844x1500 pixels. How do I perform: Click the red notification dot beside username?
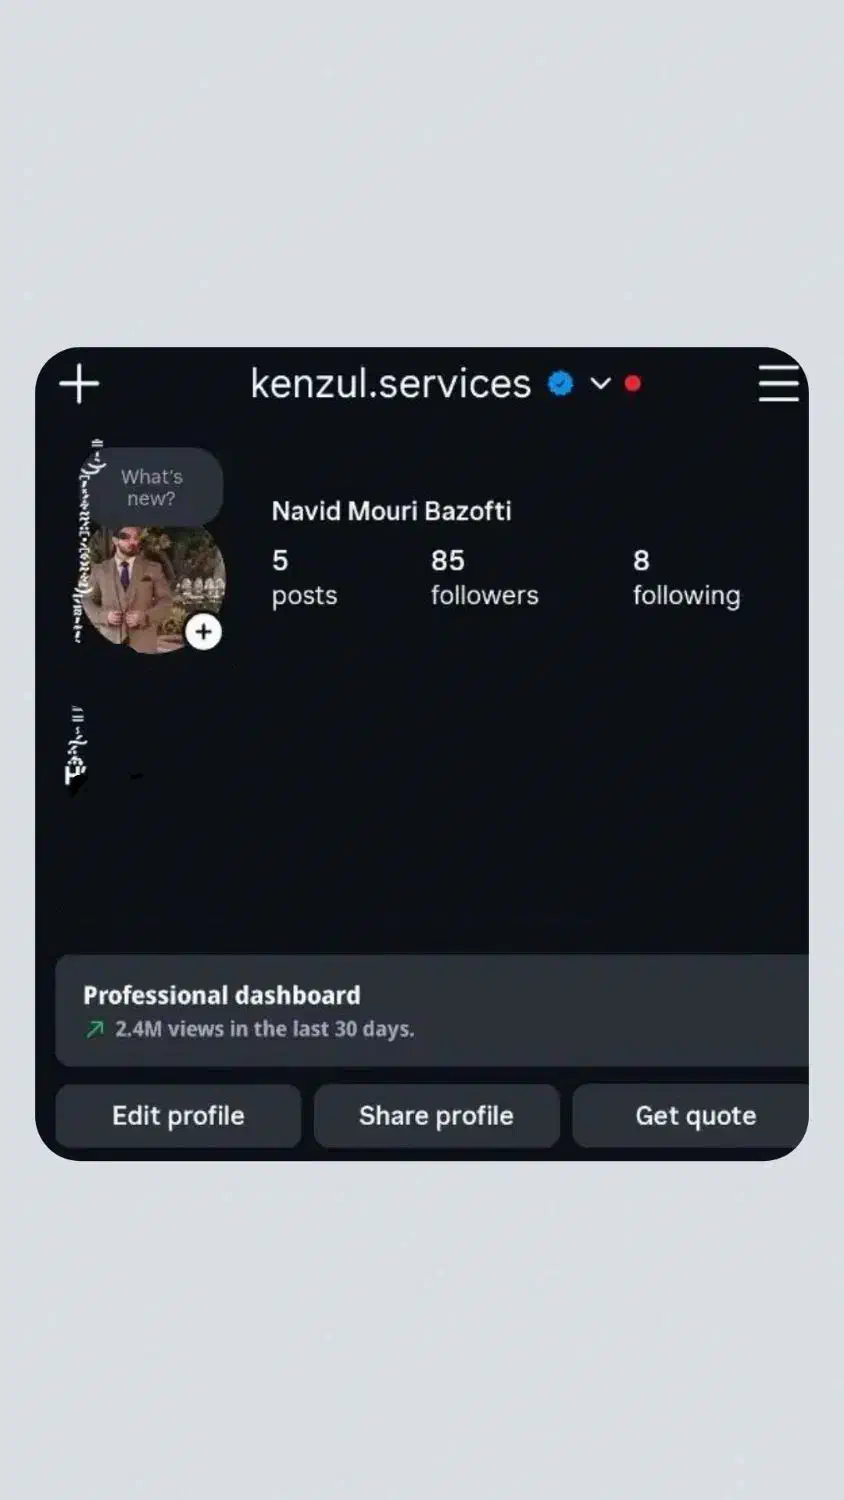632,383
